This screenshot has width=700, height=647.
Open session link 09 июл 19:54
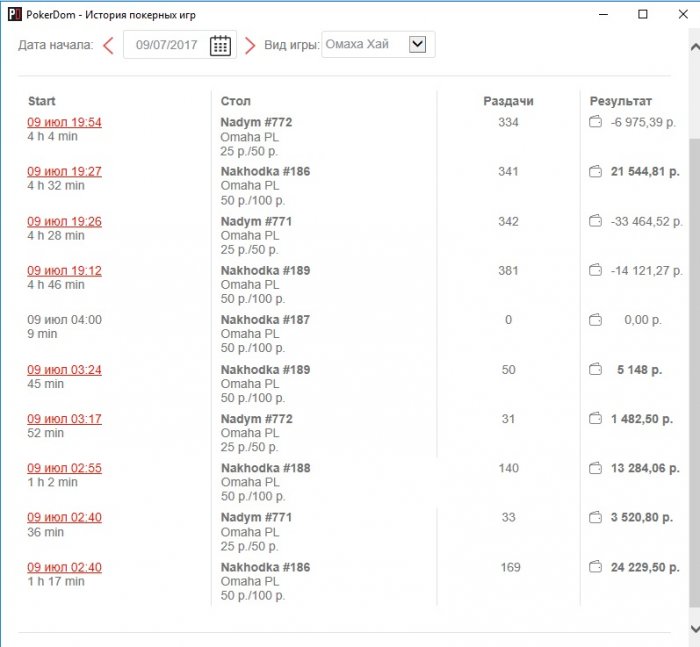(64, 122)
